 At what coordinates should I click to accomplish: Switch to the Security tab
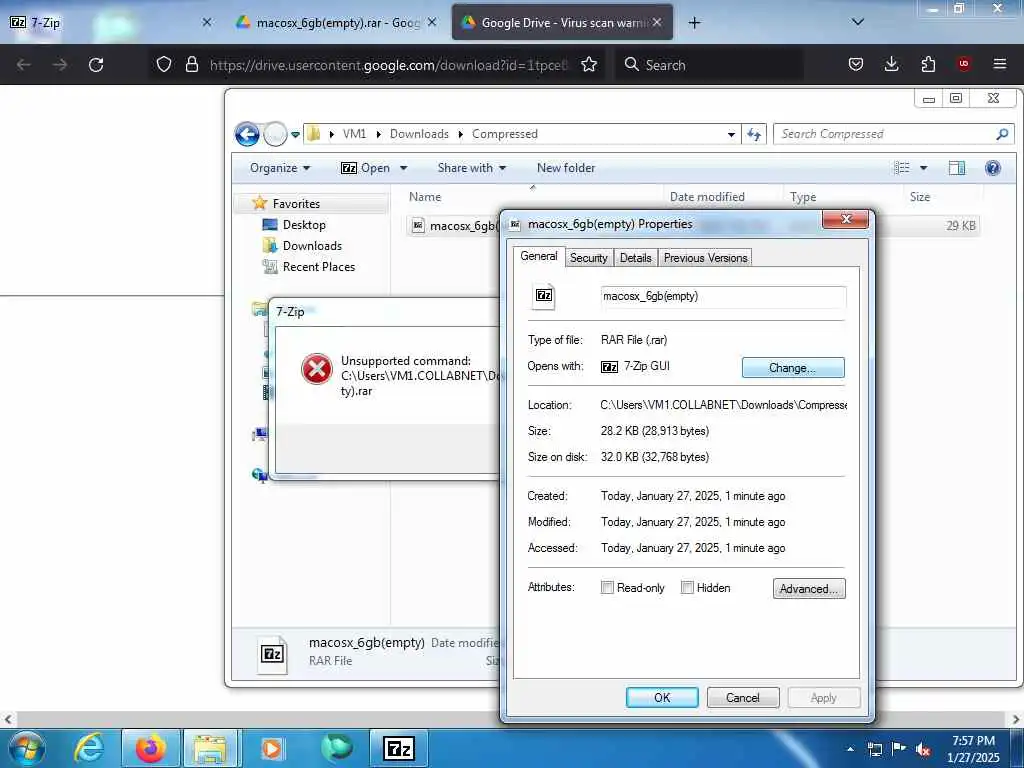(588, 258)
